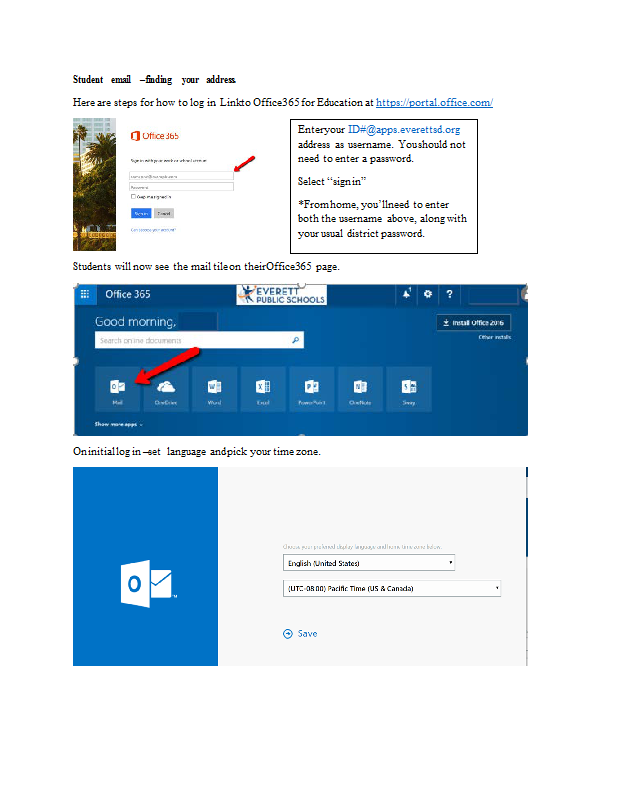618x800 pixels.
Task: Click the Everett Public Schools logo
Action: coord(282,294)
